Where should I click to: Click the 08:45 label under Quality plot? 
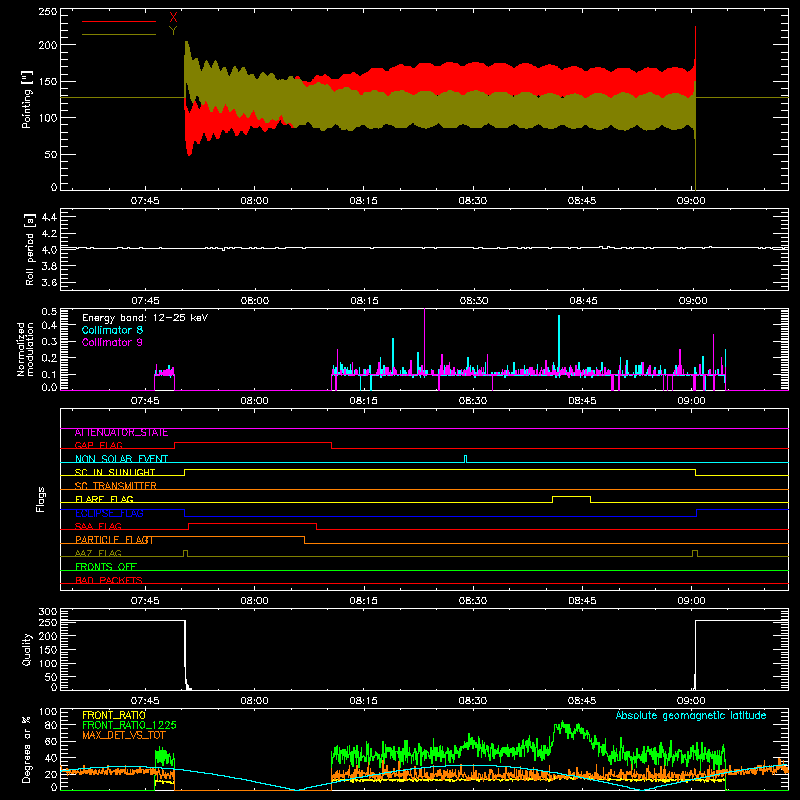582,701
